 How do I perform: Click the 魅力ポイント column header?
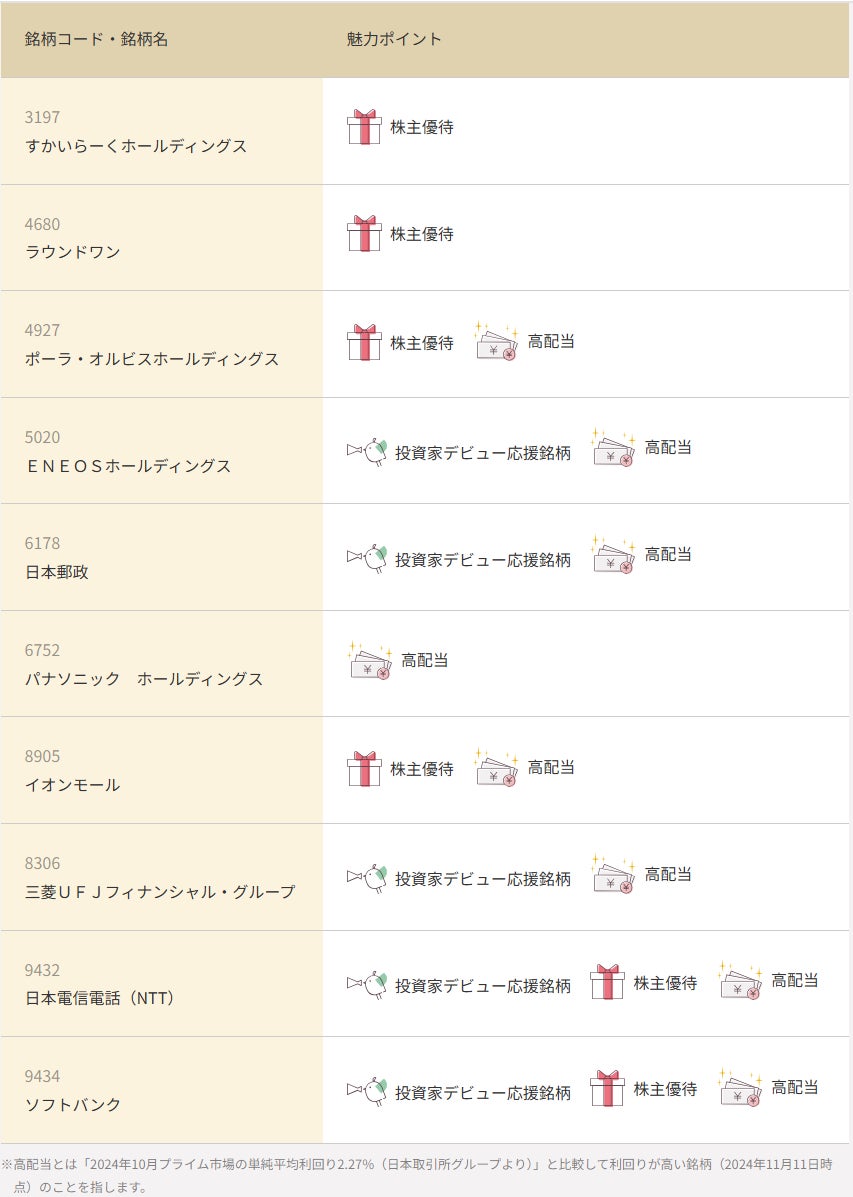pos(394,39)
